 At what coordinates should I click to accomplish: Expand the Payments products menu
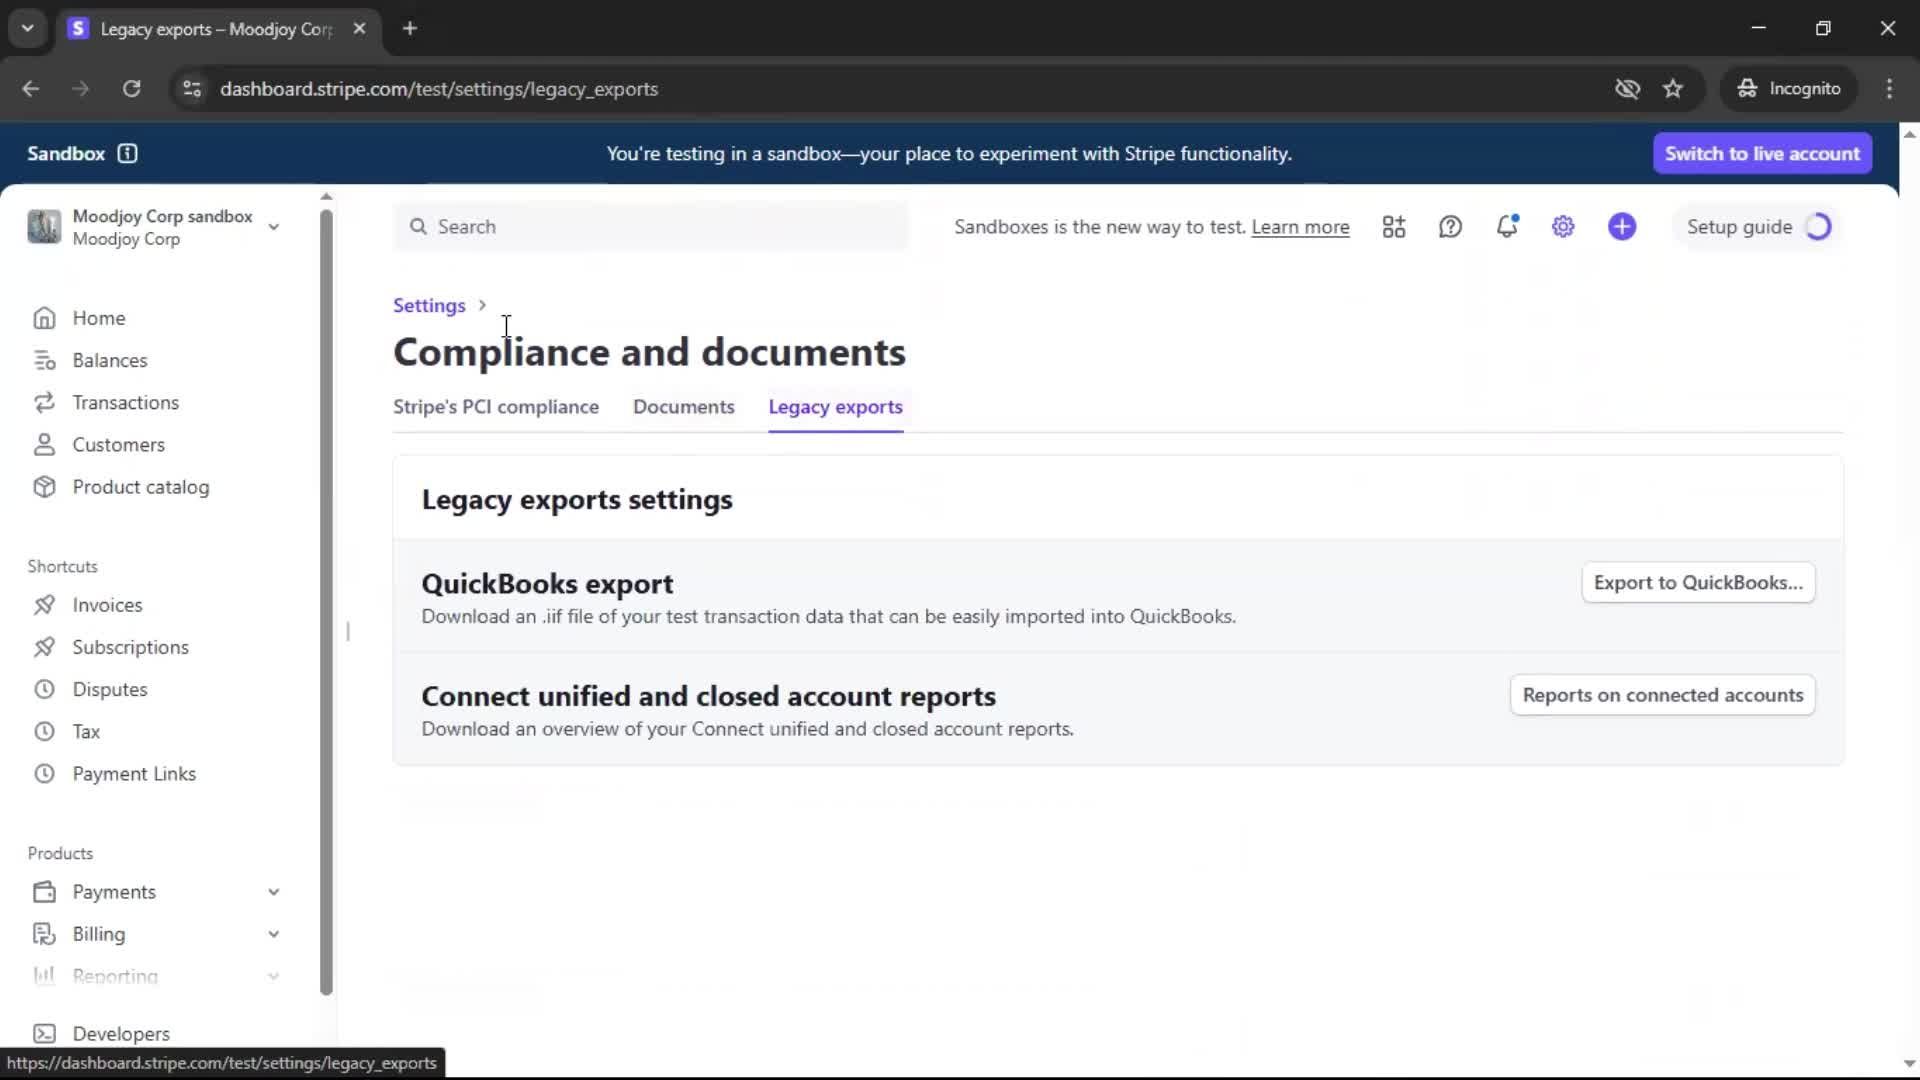click(273, 892)
